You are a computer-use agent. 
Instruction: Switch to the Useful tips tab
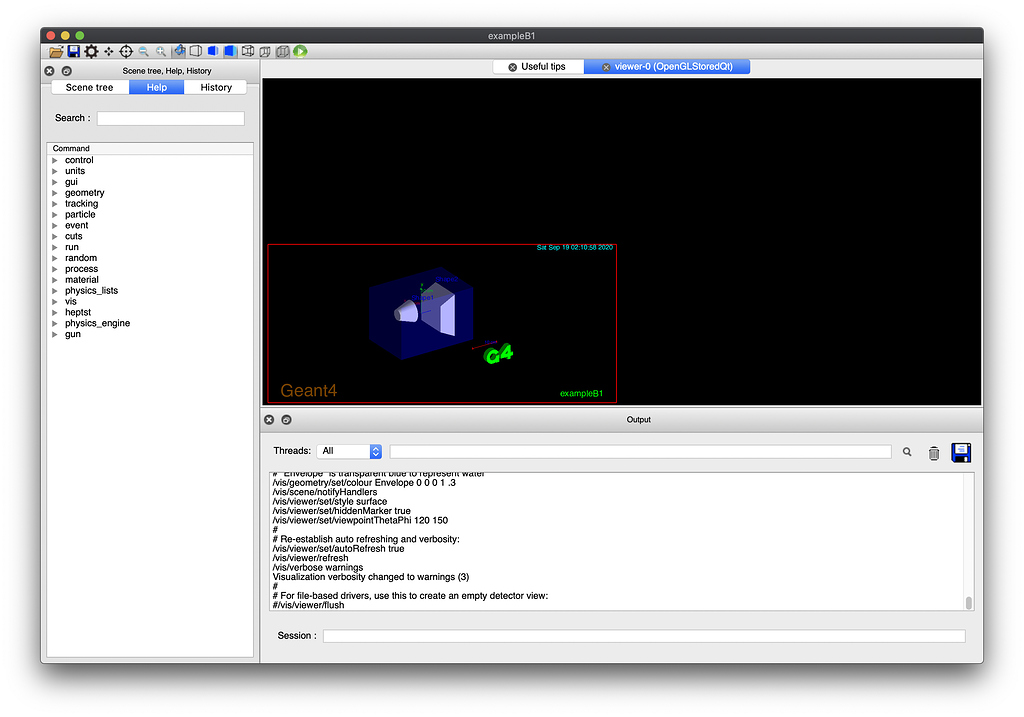pyautogui.click(x=537, y=67)
